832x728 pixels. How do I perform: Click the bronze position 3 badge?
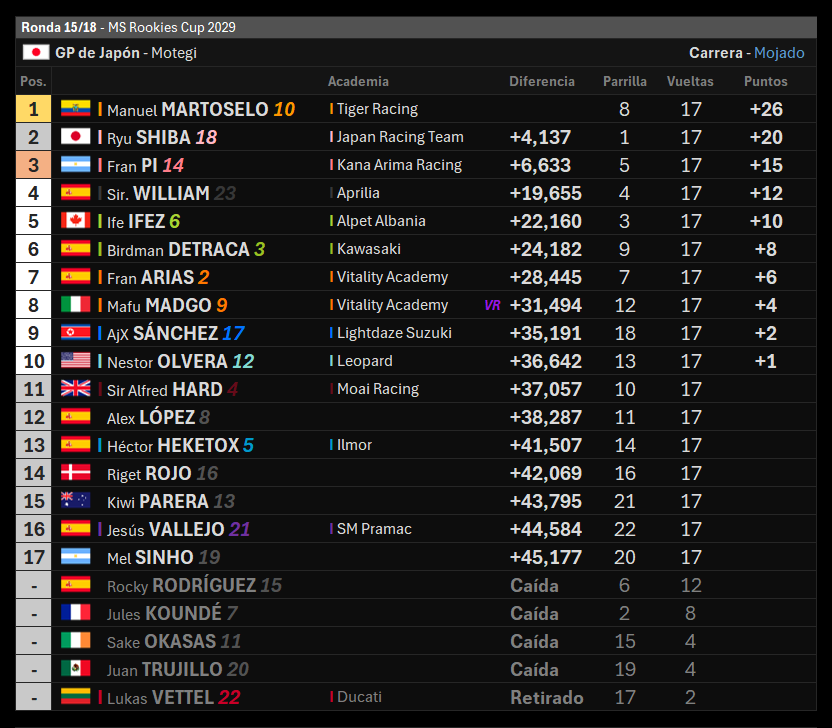pyautogui.click(x=33, y=165)
